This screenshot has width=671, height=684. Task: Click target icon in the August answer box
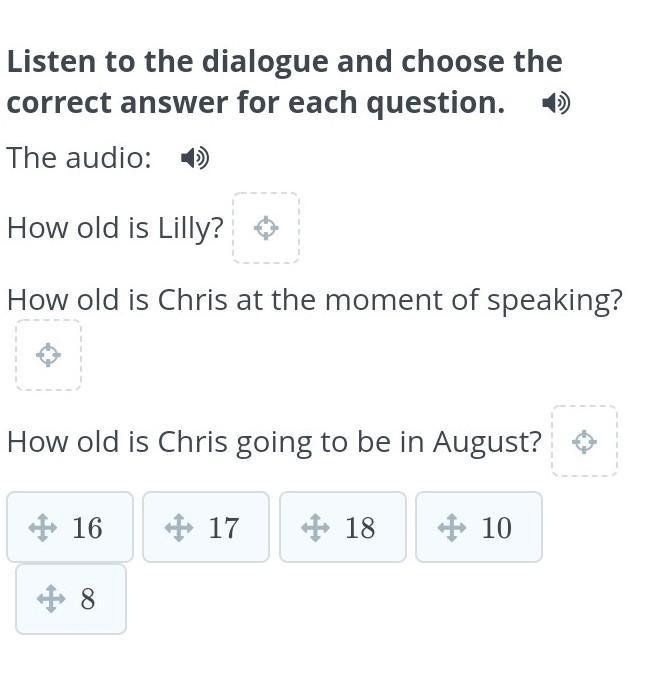(x=584, y=441)
